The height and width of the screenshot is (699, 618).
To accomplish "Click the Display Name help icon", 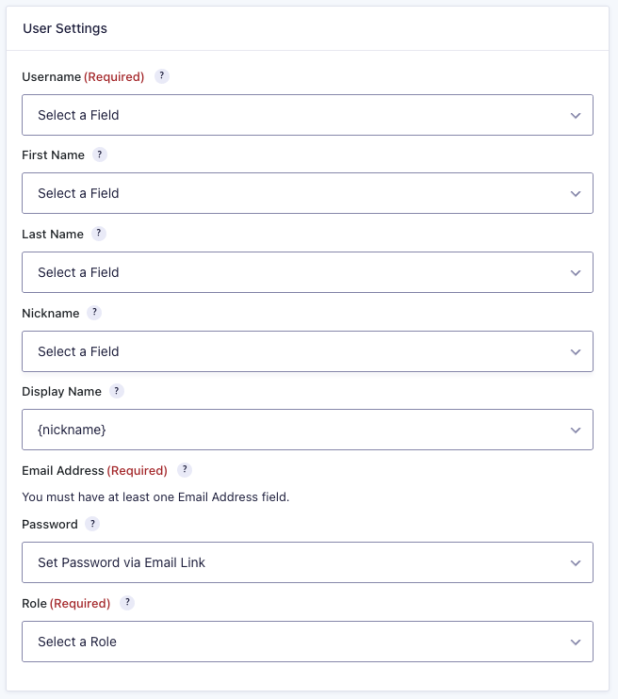I will pos(116,391).
